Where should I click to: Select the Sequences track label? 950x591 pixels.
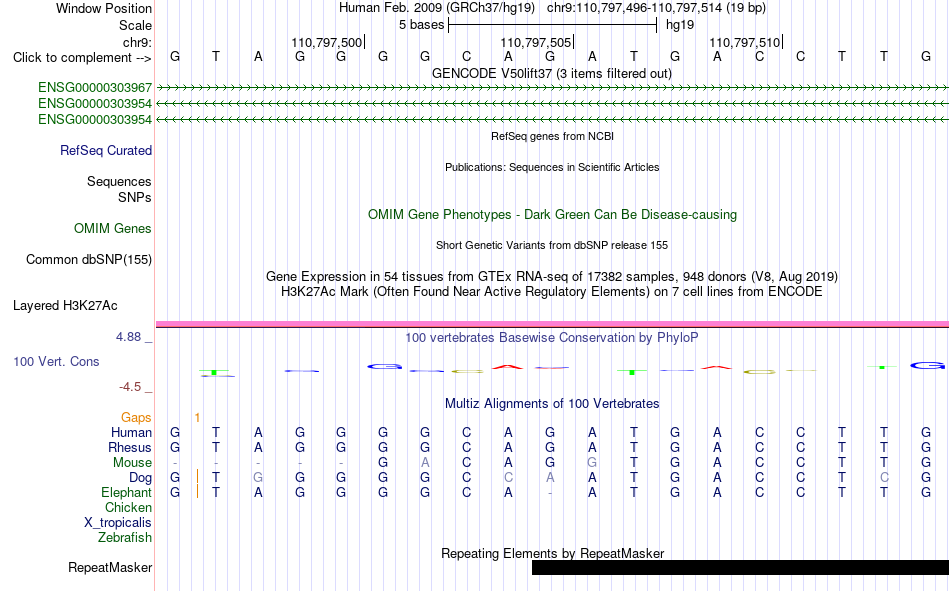tap(119, 181)
